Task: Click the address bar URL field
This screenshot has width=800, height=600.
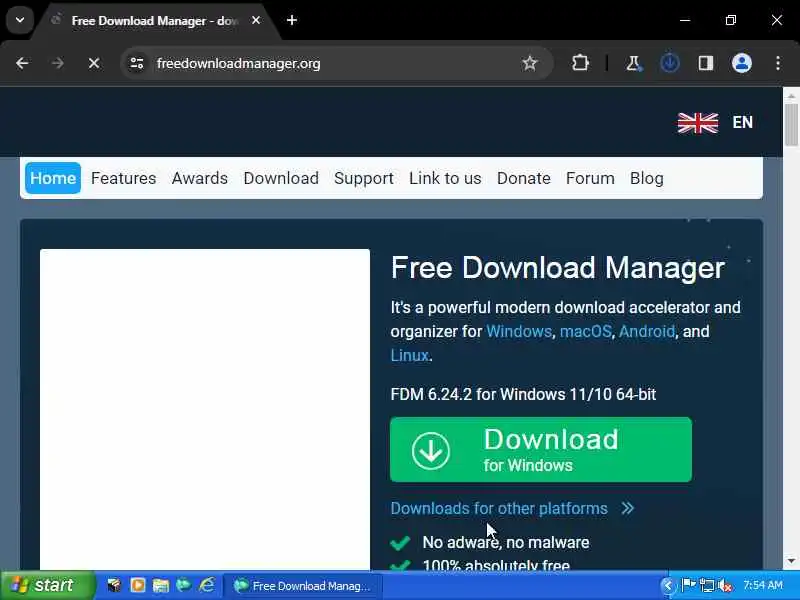Action: 337,63
